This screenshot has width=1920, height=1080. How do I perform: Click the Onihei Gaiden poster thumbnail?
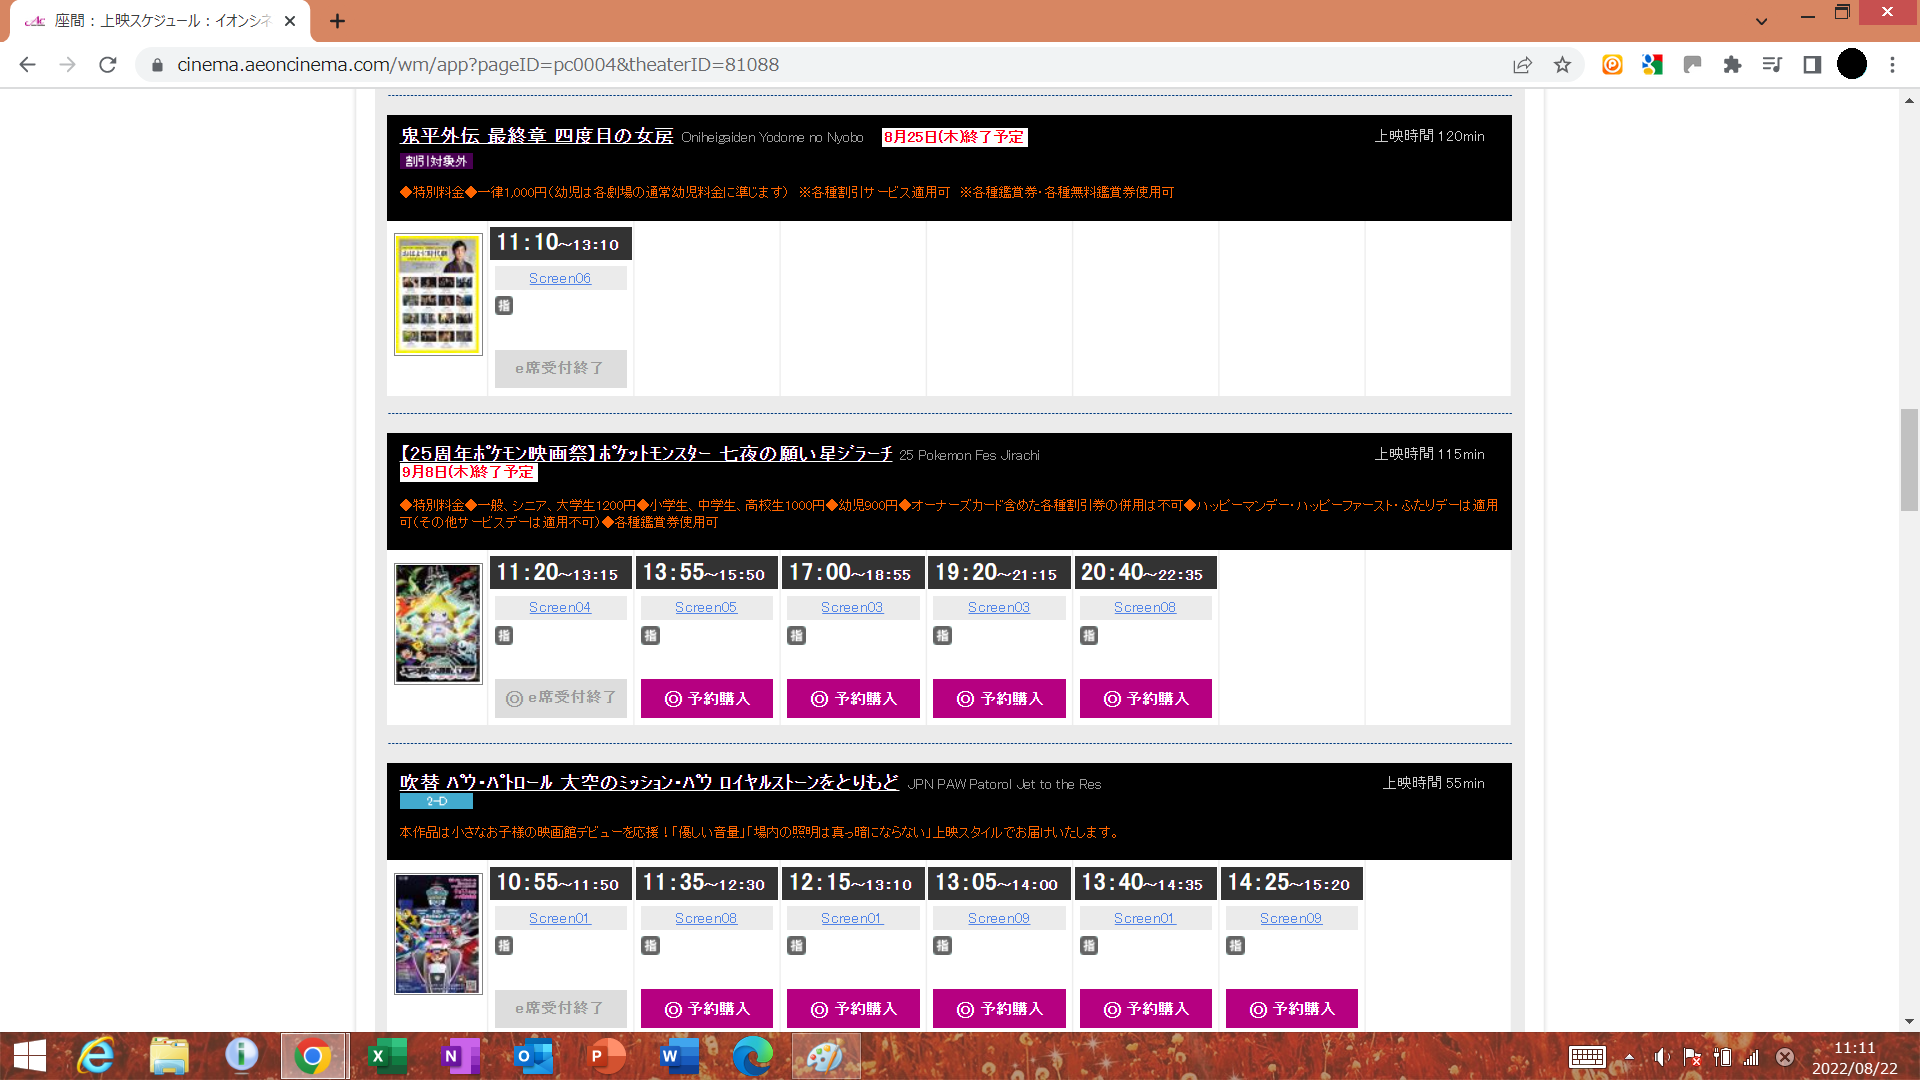(438, 294)
